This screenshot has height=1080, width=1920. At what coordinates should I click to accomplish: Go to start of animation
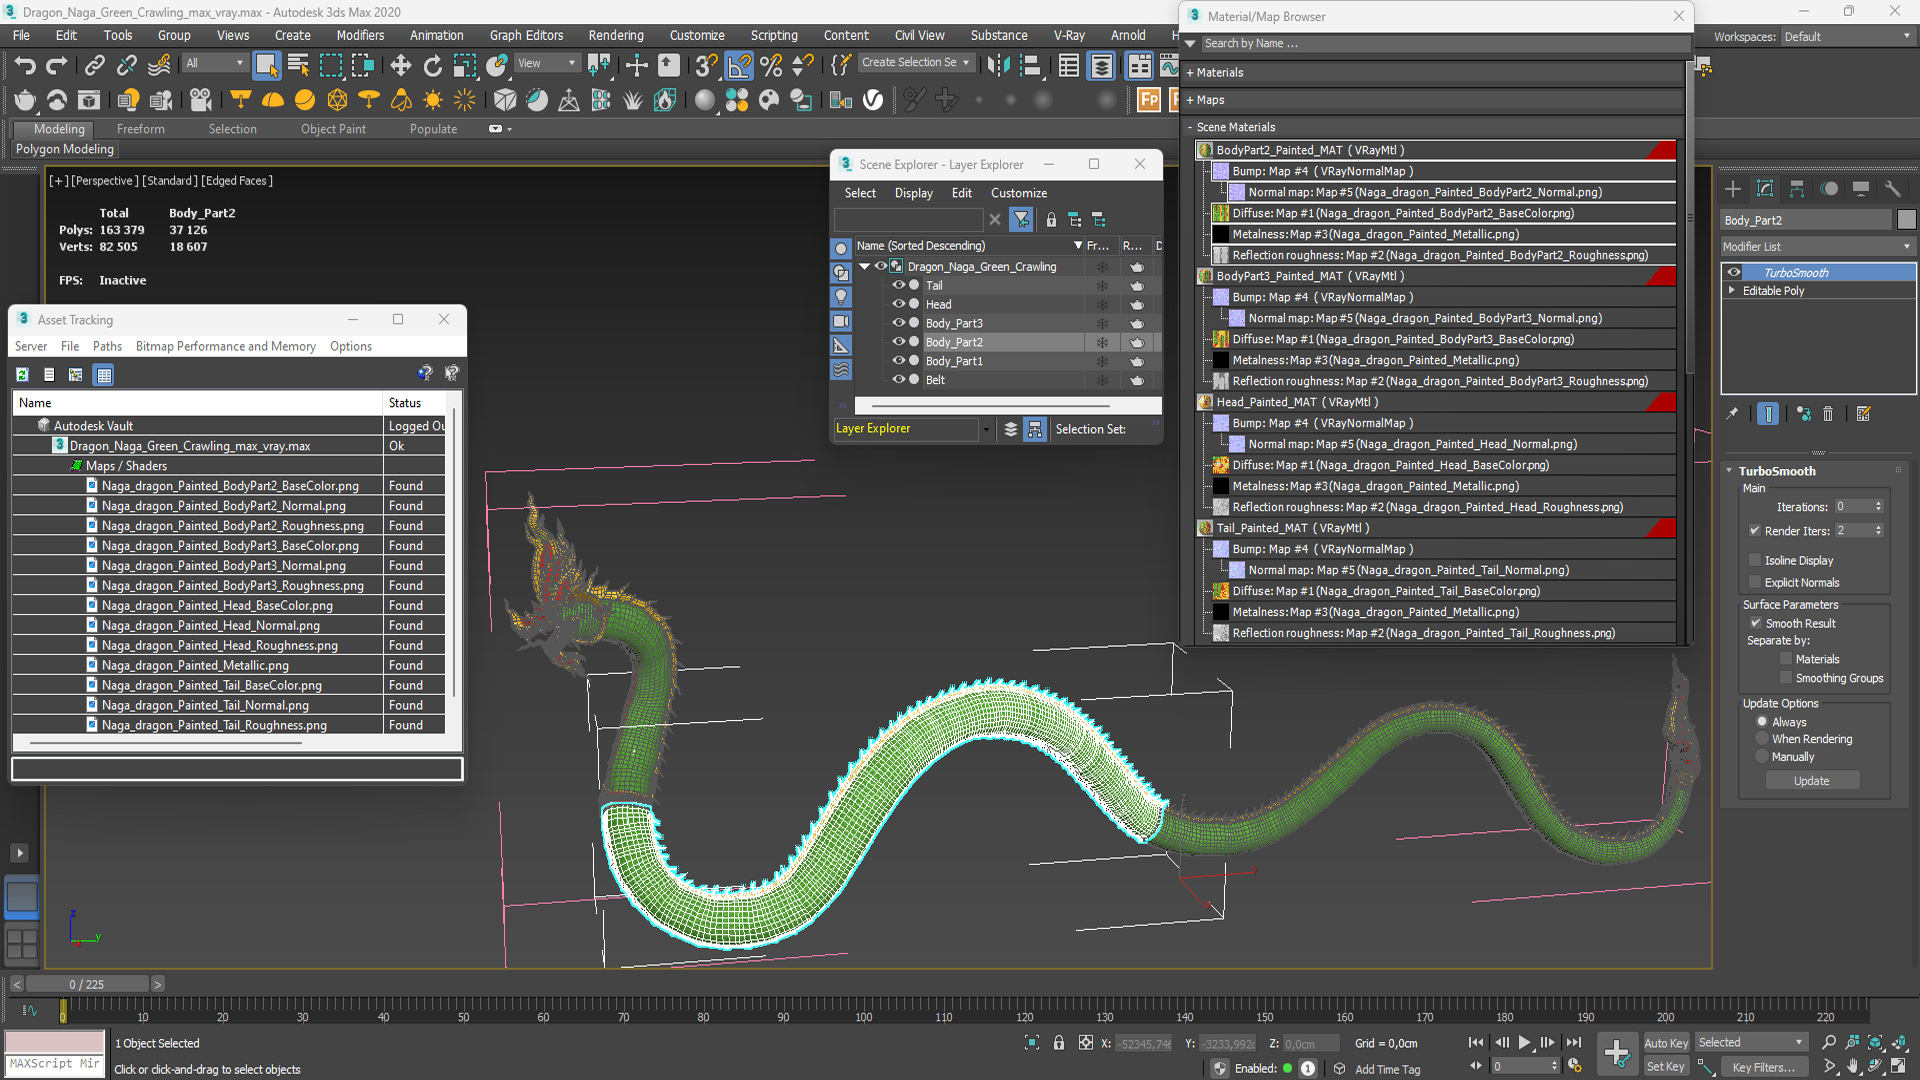[1476, 1043]
